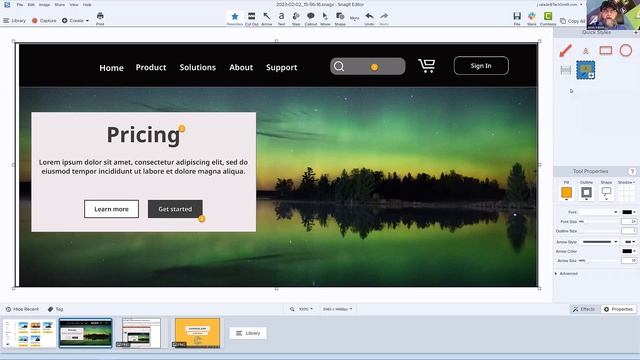Click the Outline Size value field
Screen dimensions: 640x360
click(629, 231)
